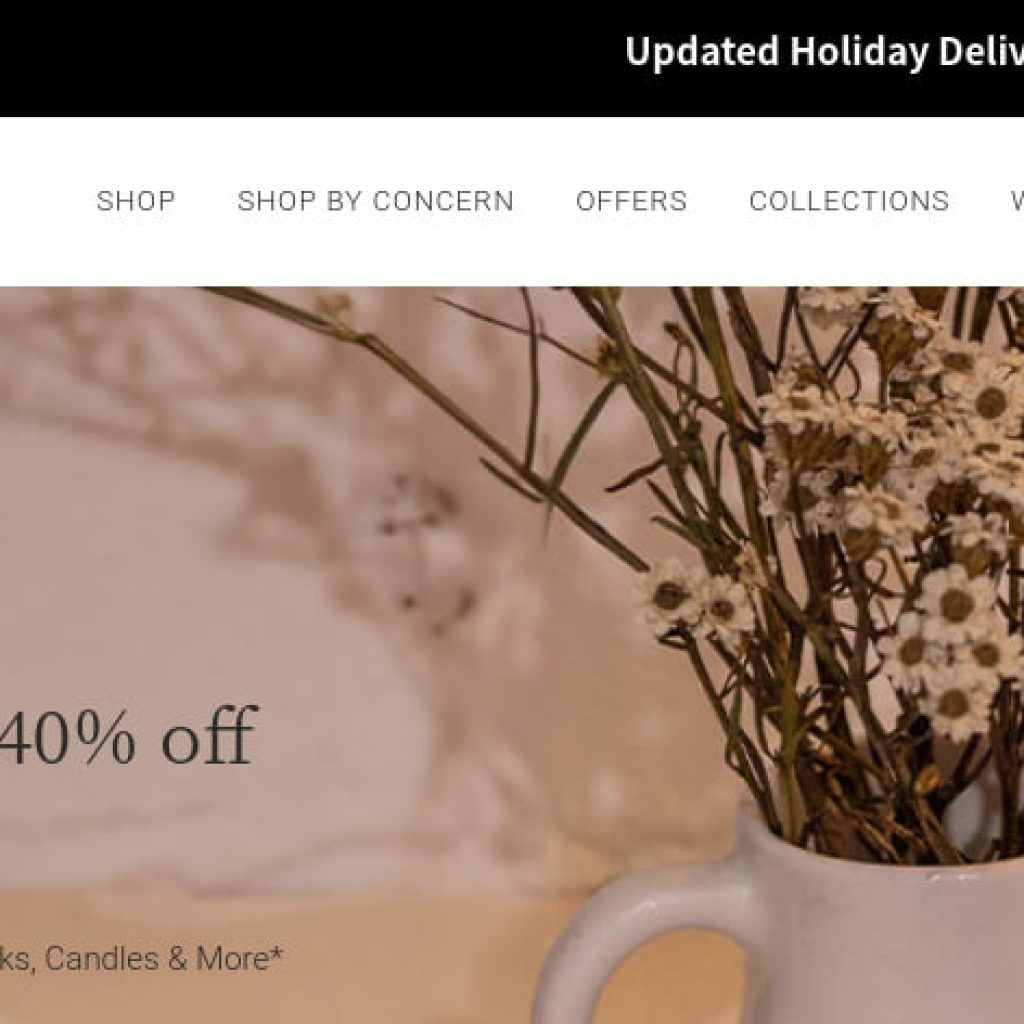Open the SHOP BY CONCERN menu
Screen dimensions: 1024x1024
[376, 201]
